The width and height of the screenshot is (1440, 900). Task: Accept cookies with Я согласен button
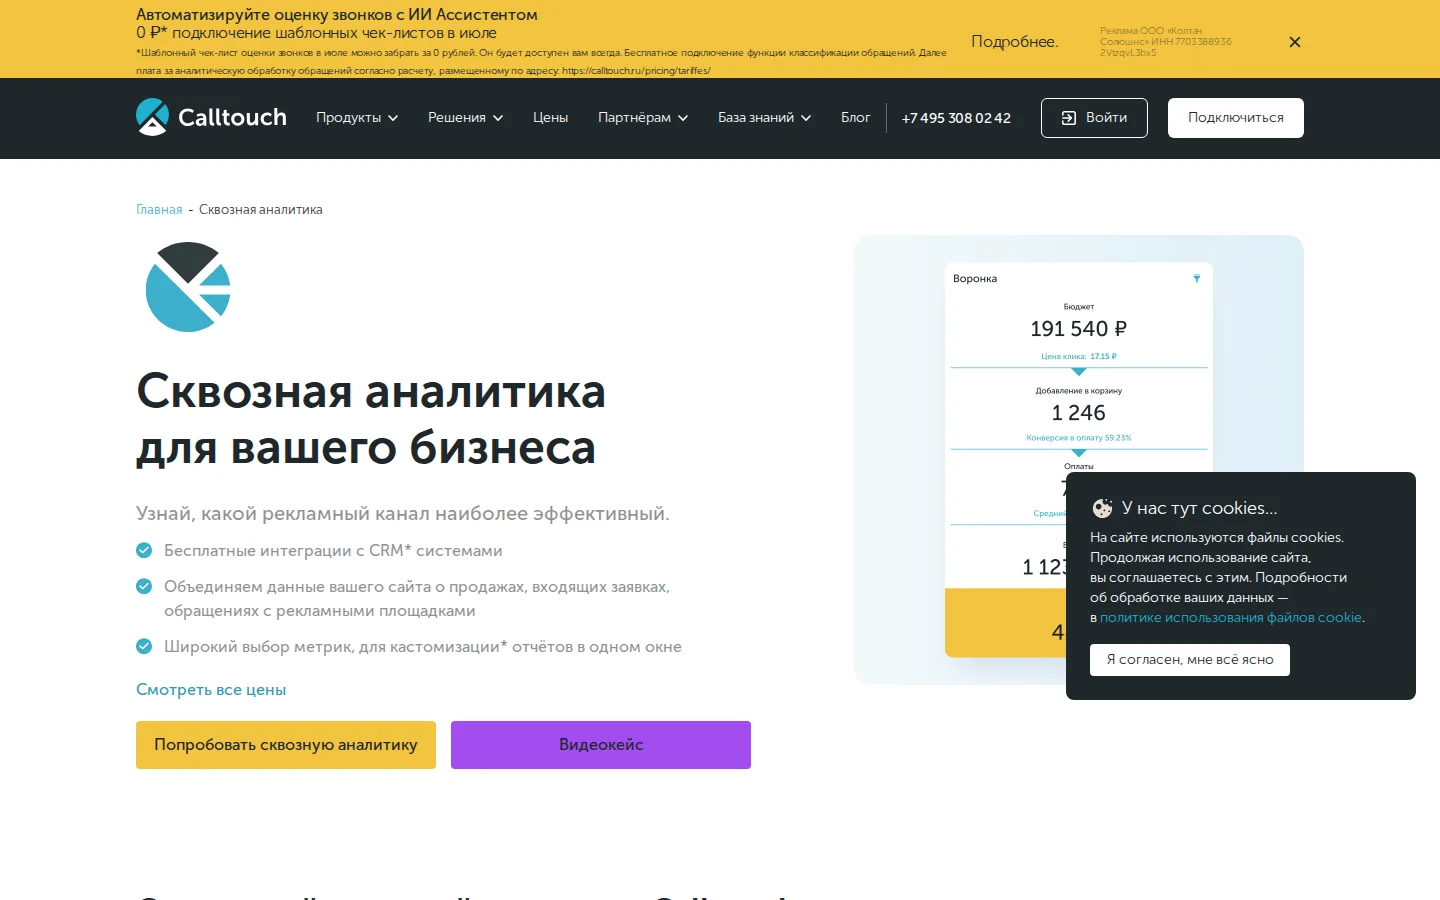click(x=1190, y=660)
